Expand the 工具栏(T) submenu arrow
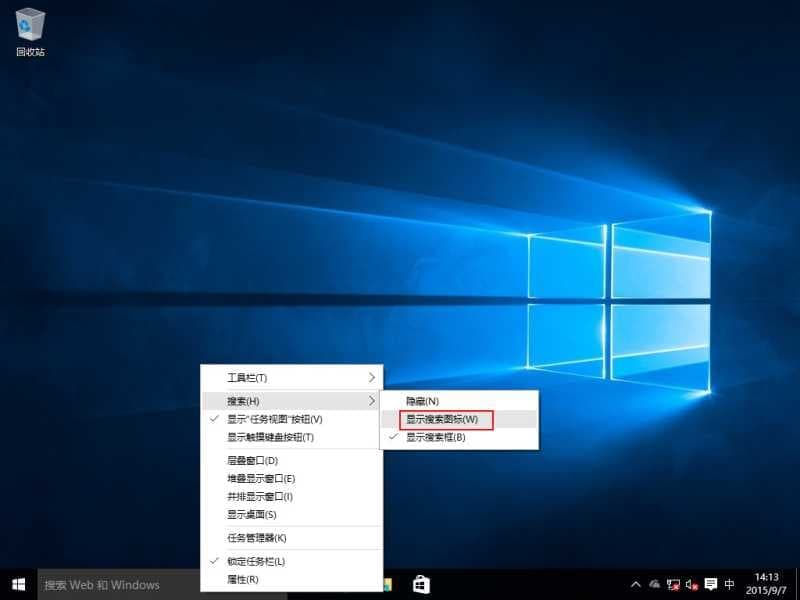The image size is (800, 600). tap(371, 378)
